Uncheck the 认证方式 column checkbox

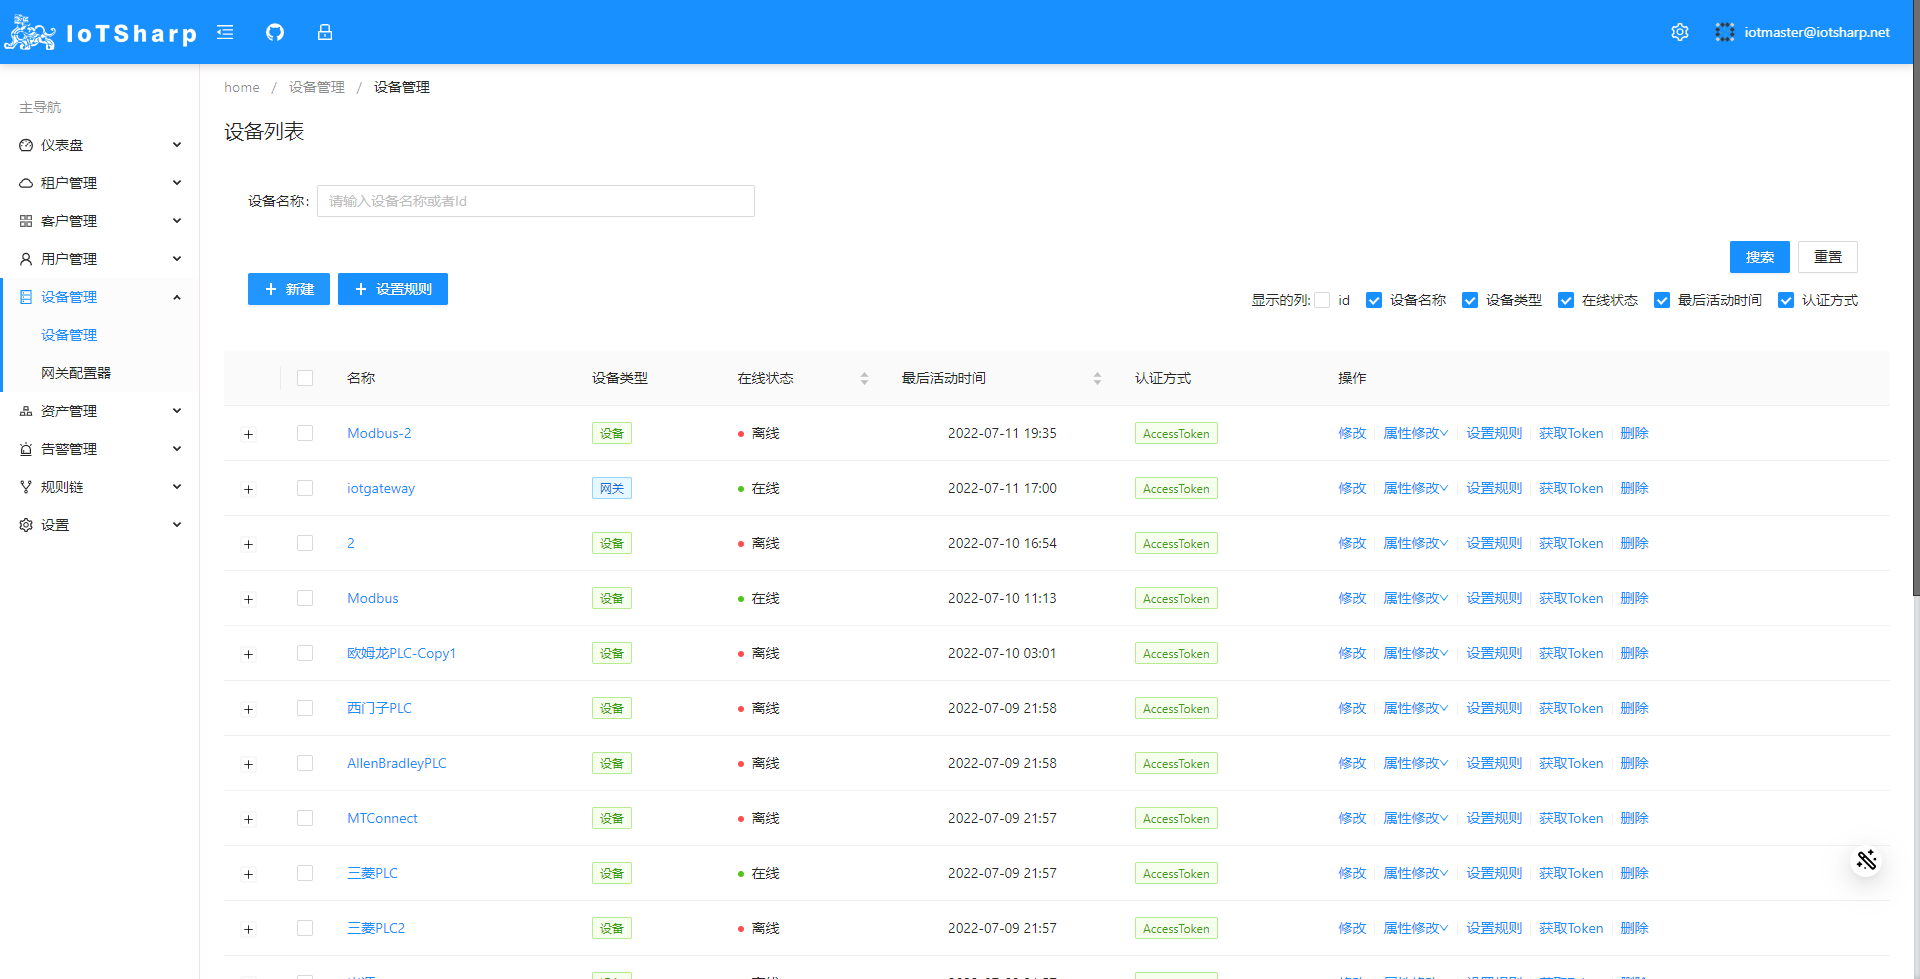coord(1786,300)
